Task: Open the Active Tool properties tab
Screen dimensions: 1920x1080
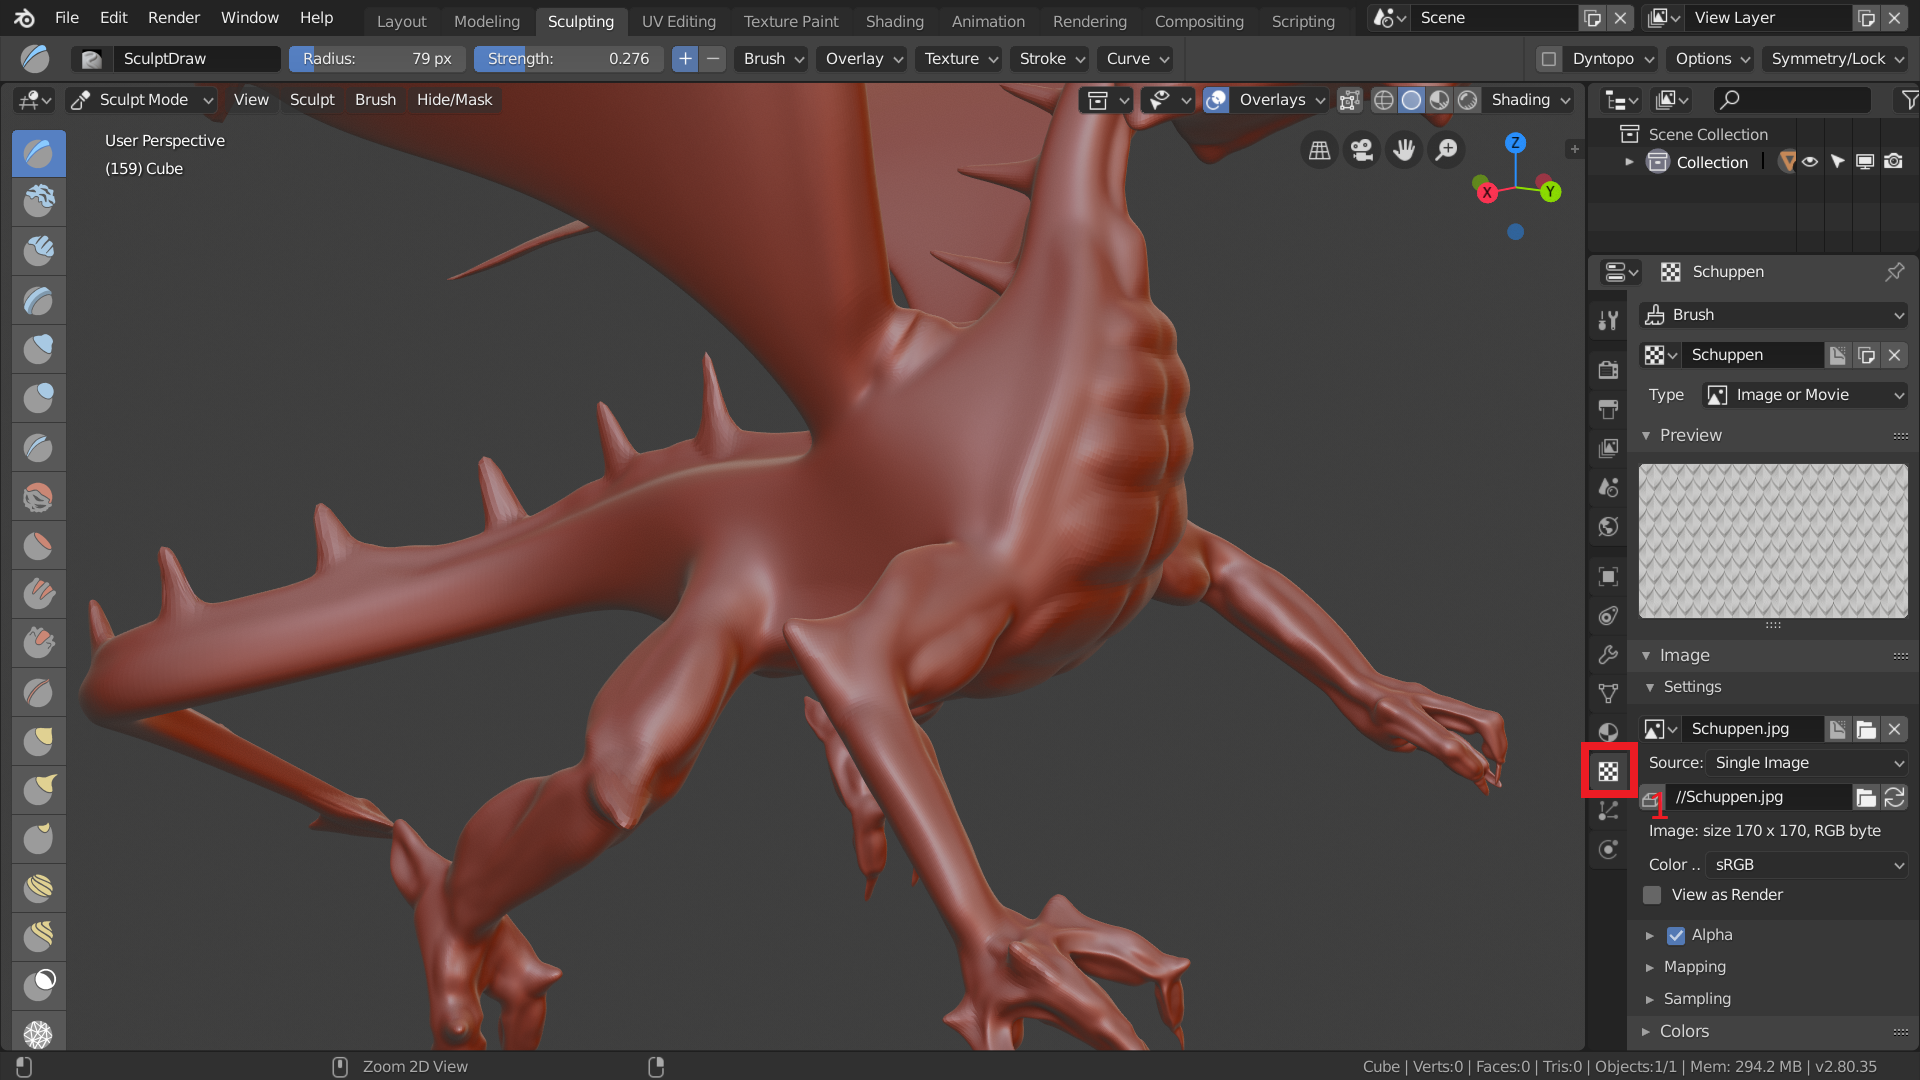Action: [x=1608, y=320]
